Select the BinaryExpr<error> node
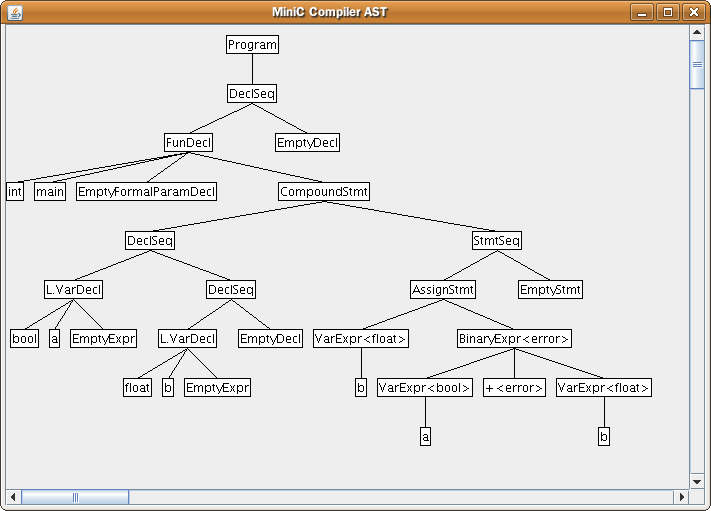This screenshot has width=711, height=511. [x=514, y=339]
